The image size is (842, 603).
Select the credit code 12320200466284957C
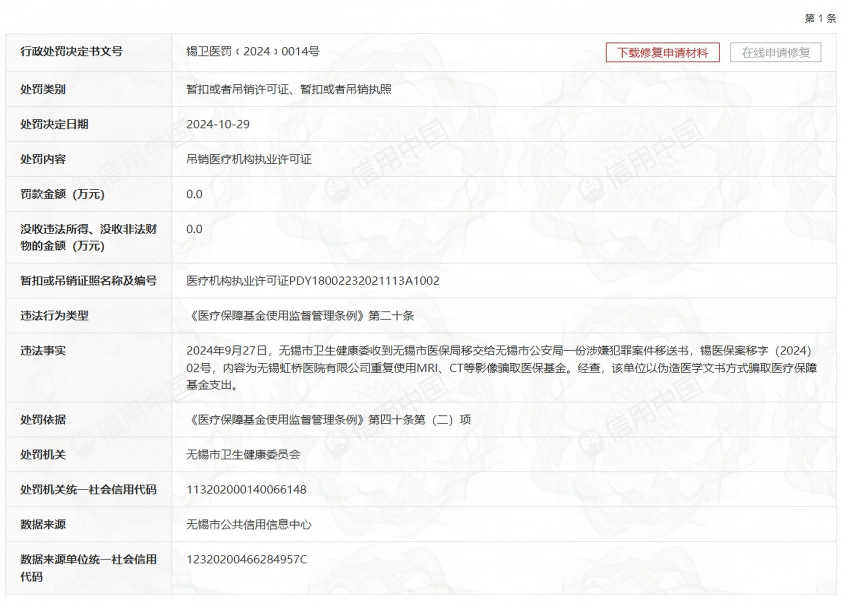247,559
